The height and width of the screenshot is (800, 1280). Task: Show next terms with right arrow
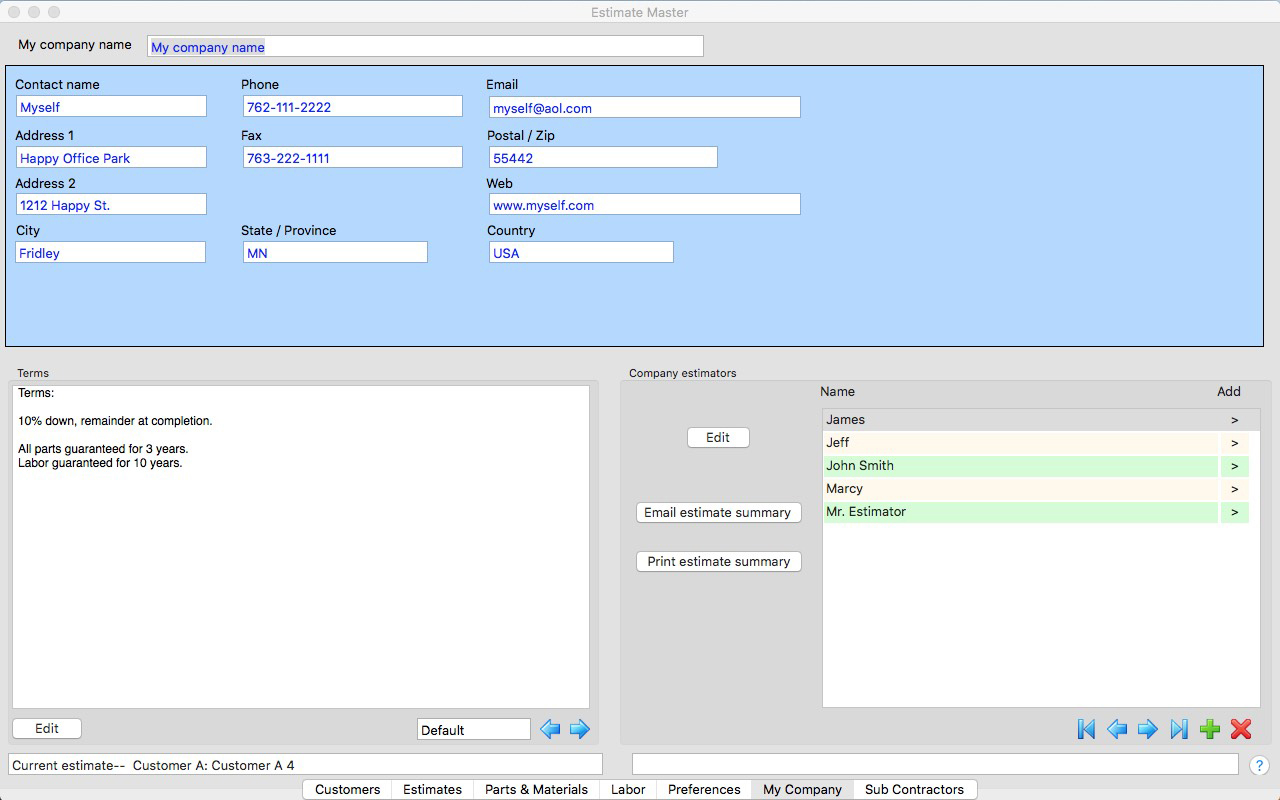[x=580, y=729]
